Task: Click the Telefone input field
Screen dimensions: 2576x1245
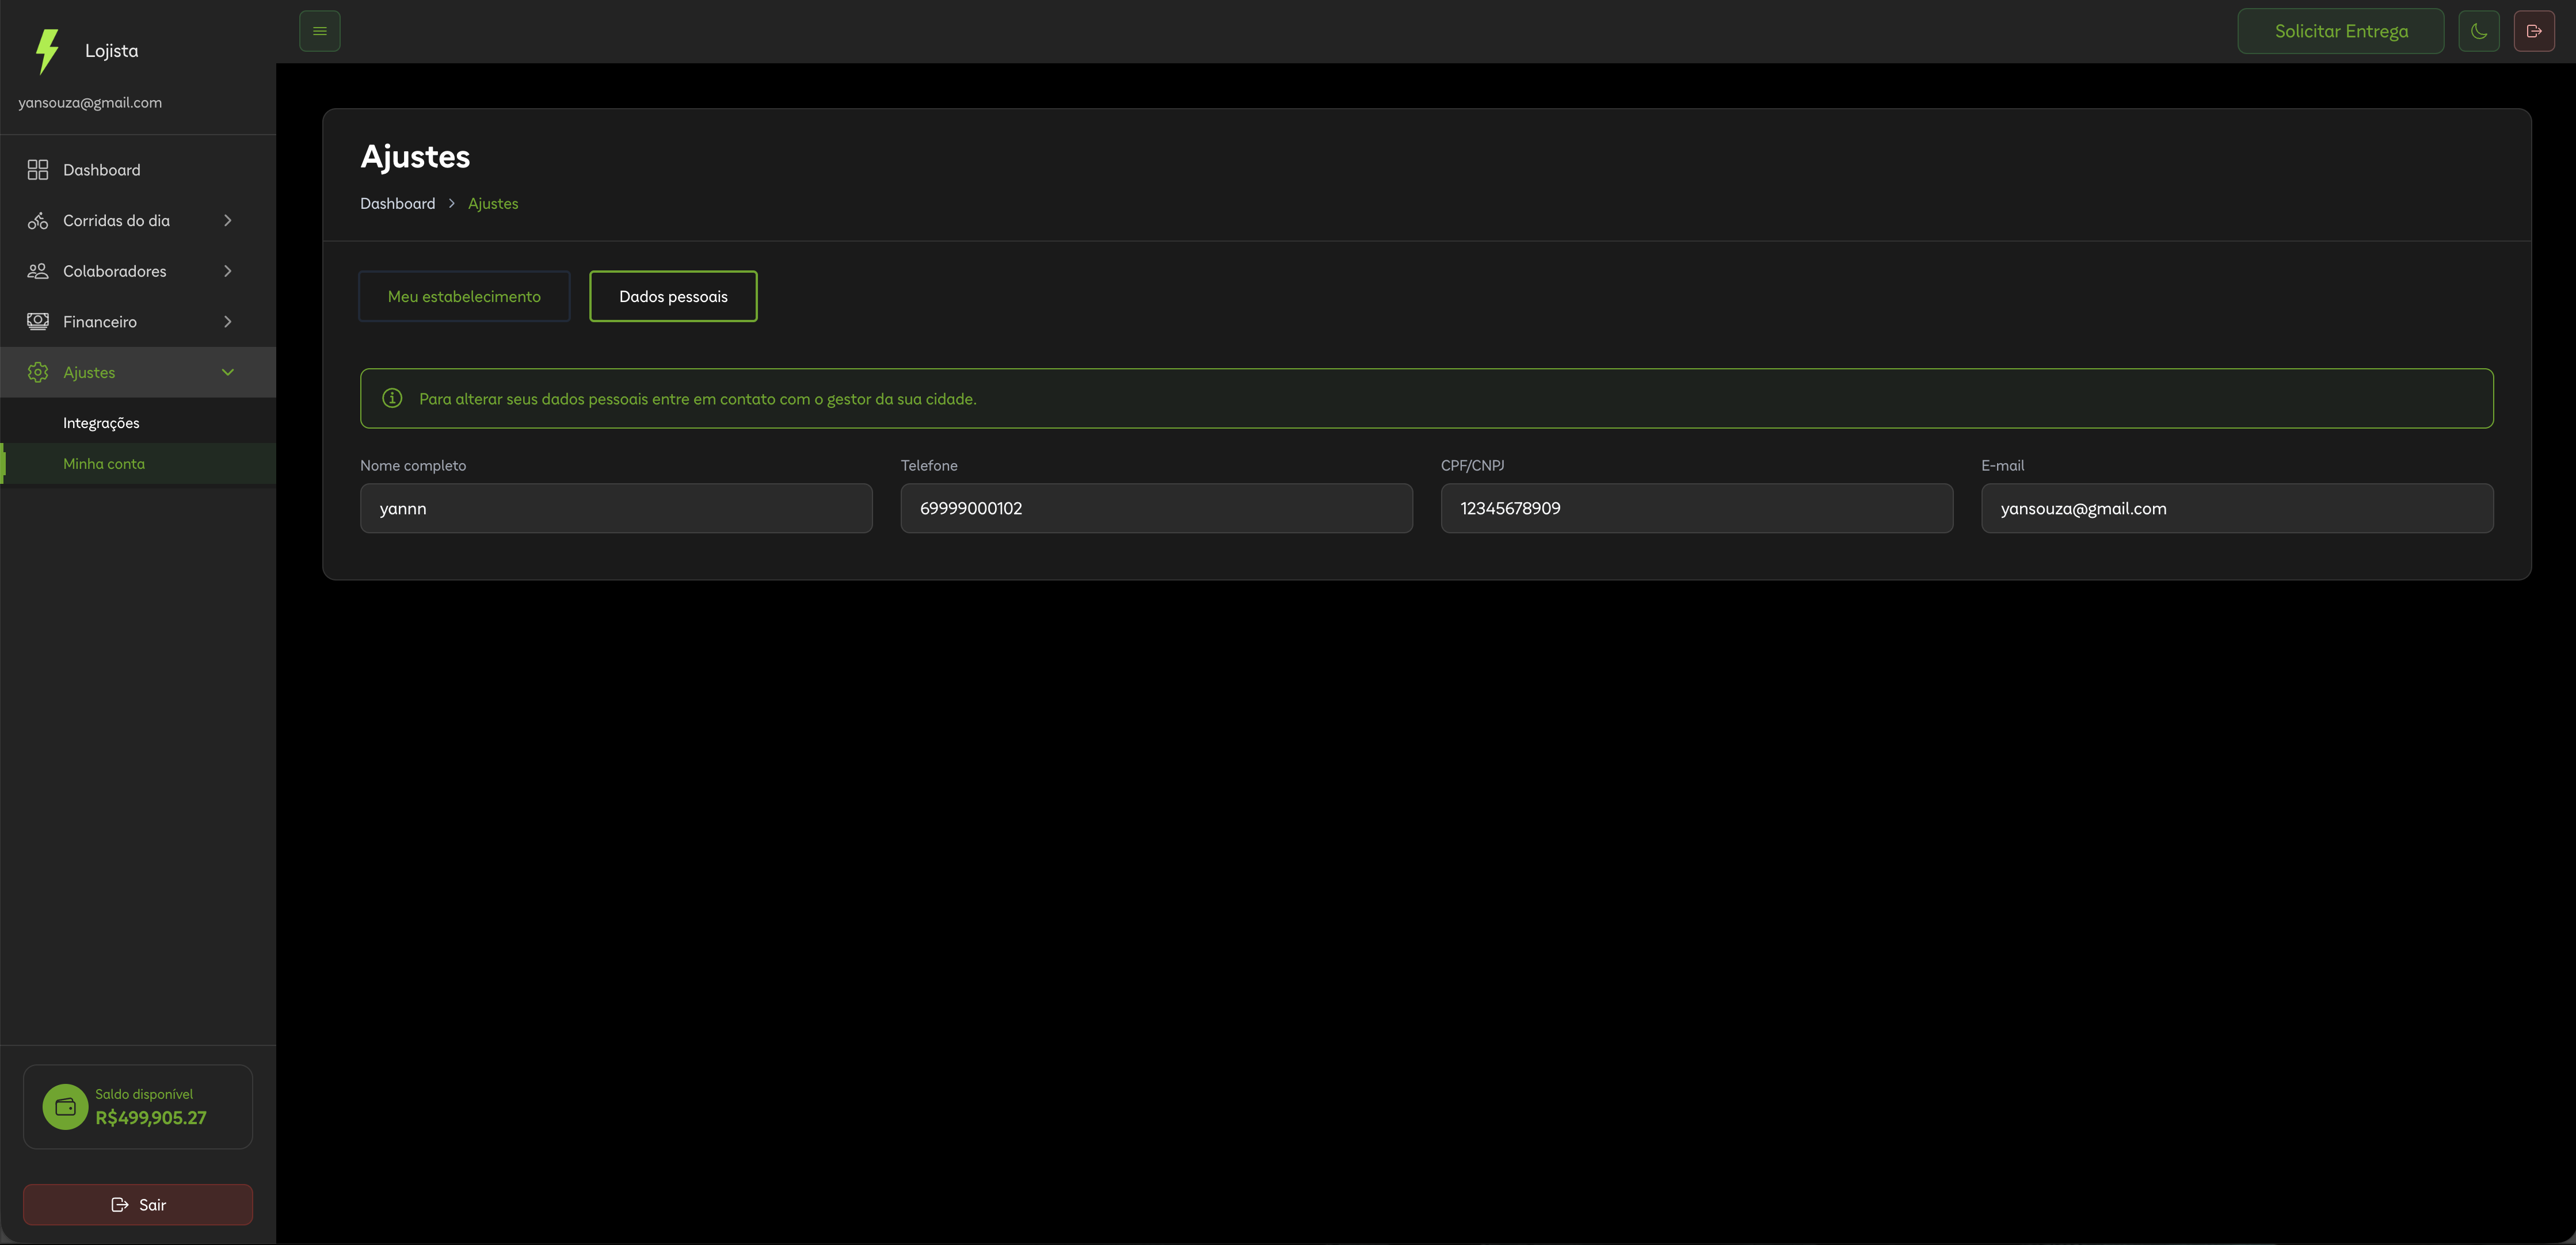Action: click(x=1156, y=508)
